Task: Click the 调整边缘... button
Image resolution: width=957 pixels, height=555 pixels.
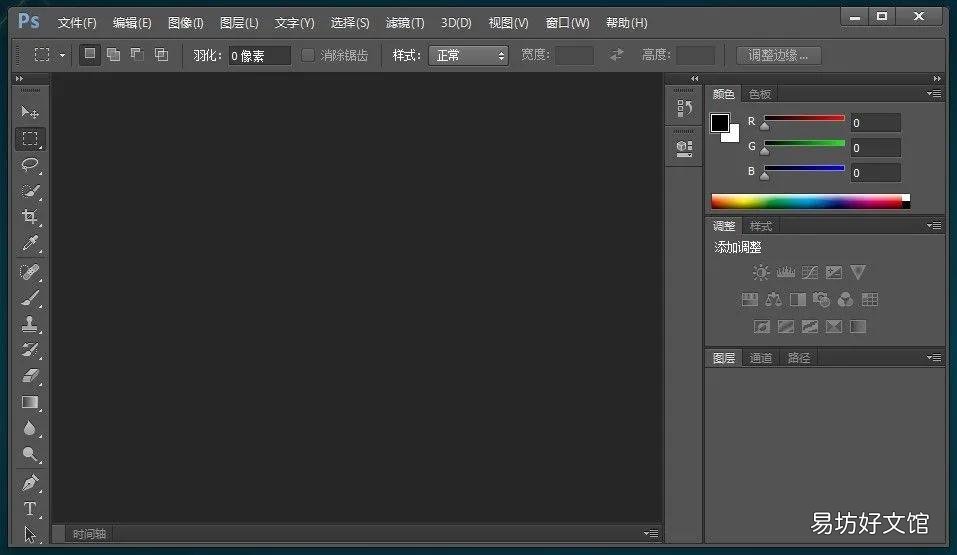Action: [778, 56]
